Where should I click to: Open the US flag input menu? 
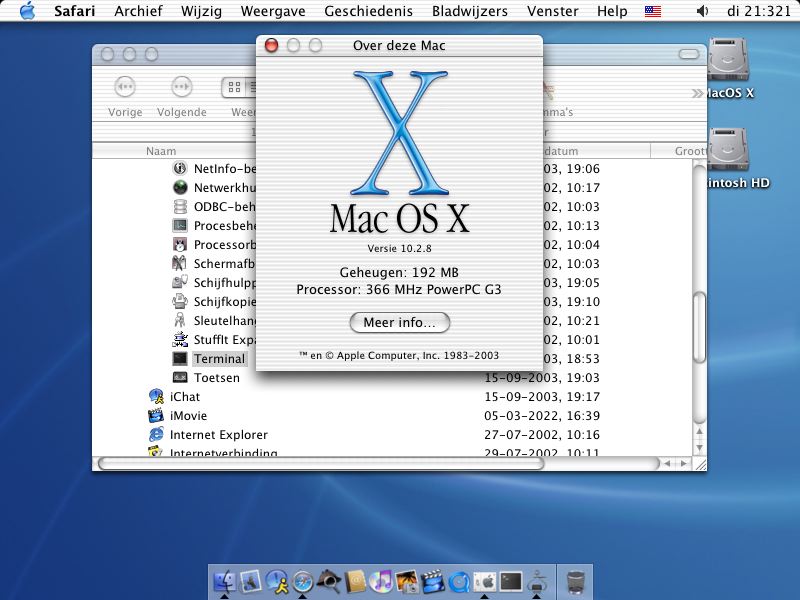click(x=653, y=12)
